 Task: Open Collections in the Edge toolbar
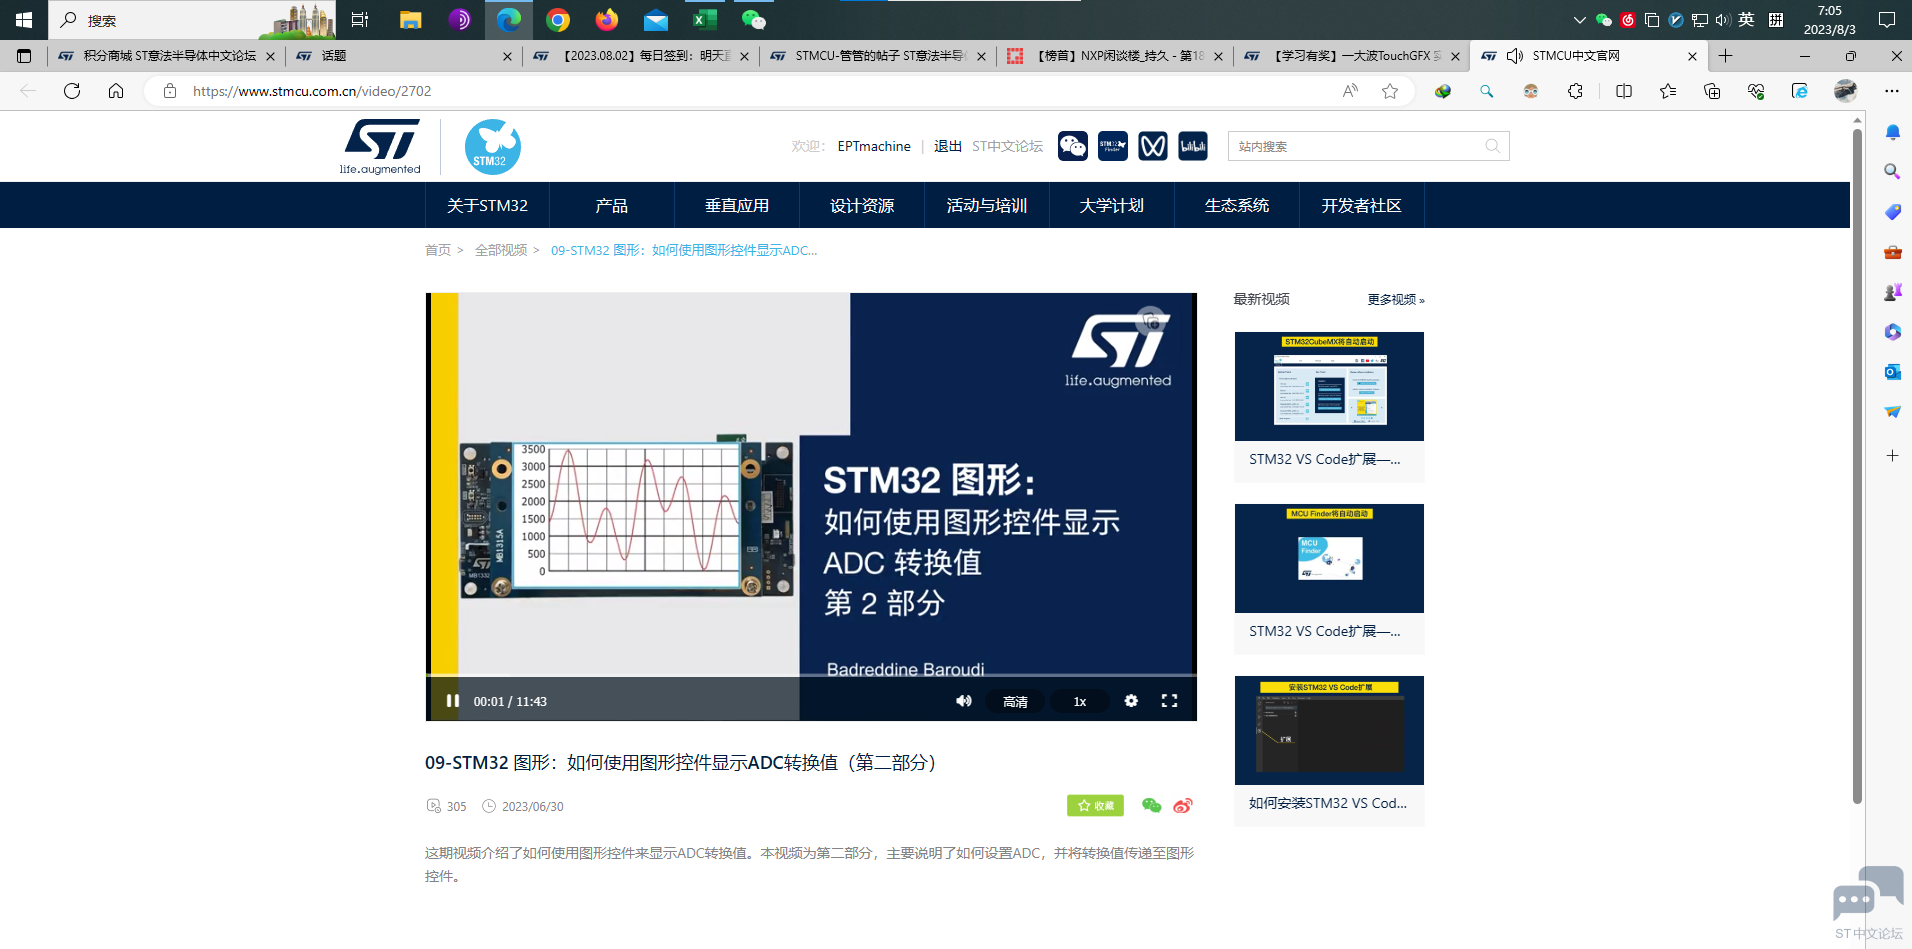point(1712,91)
